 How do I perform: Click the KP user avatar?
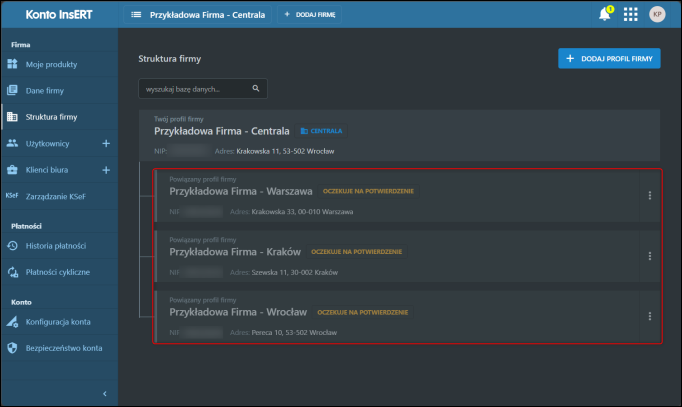click(x=657, y=15)
